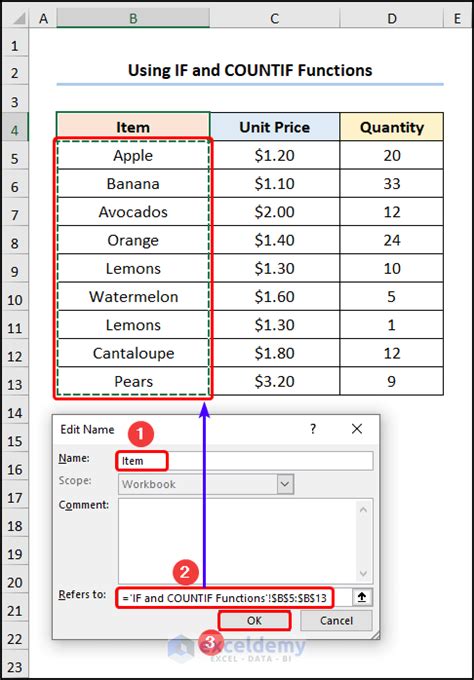Image resolution: width=474 pixels, height=680 pixels.
Task: Select the Watermelon cell
Action: (133, 297)
